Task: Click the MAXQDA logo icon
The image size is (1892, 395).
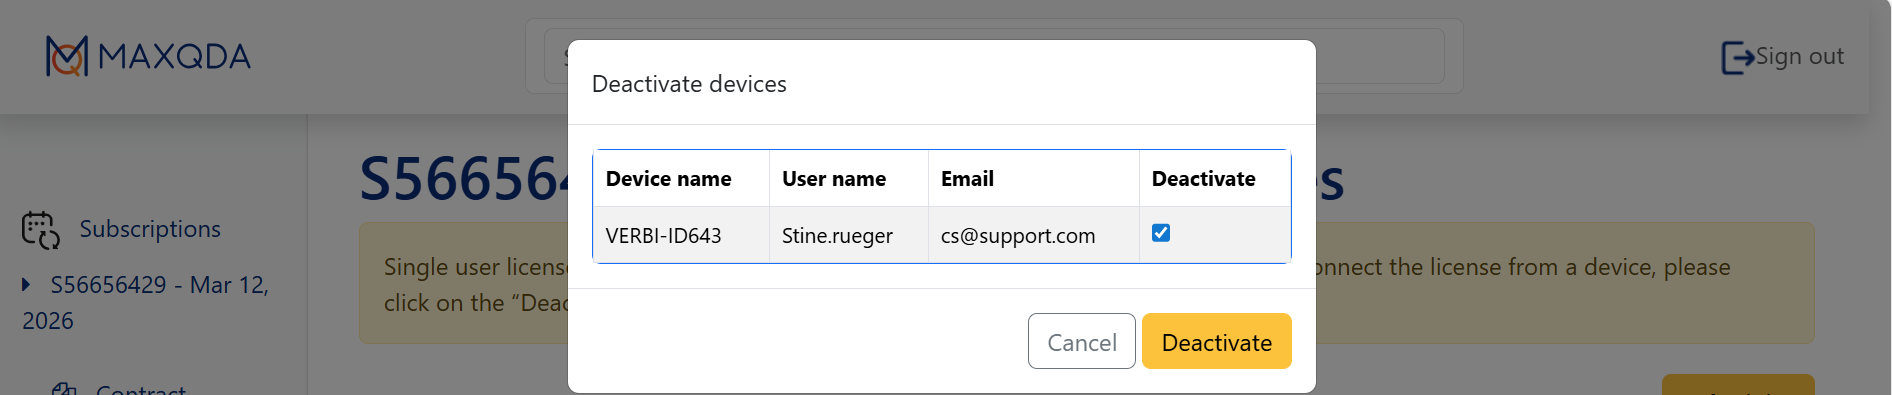Action: tap(67, 56)
